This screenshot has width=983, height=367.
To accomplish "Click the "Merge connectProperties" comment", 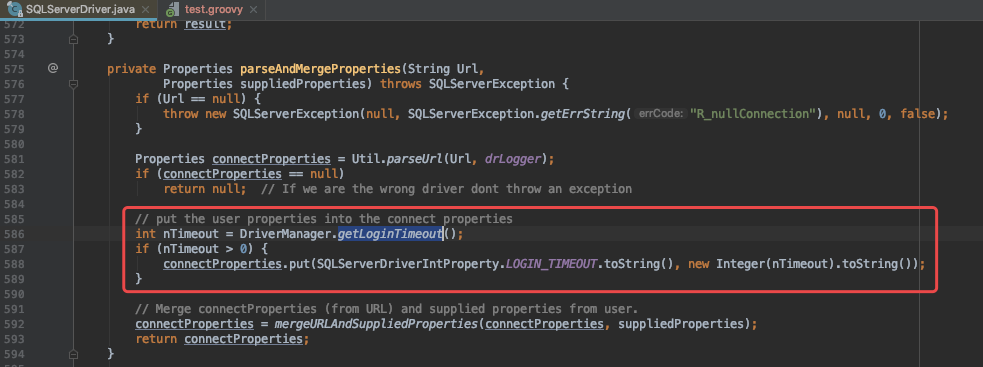I will (386, 309).
